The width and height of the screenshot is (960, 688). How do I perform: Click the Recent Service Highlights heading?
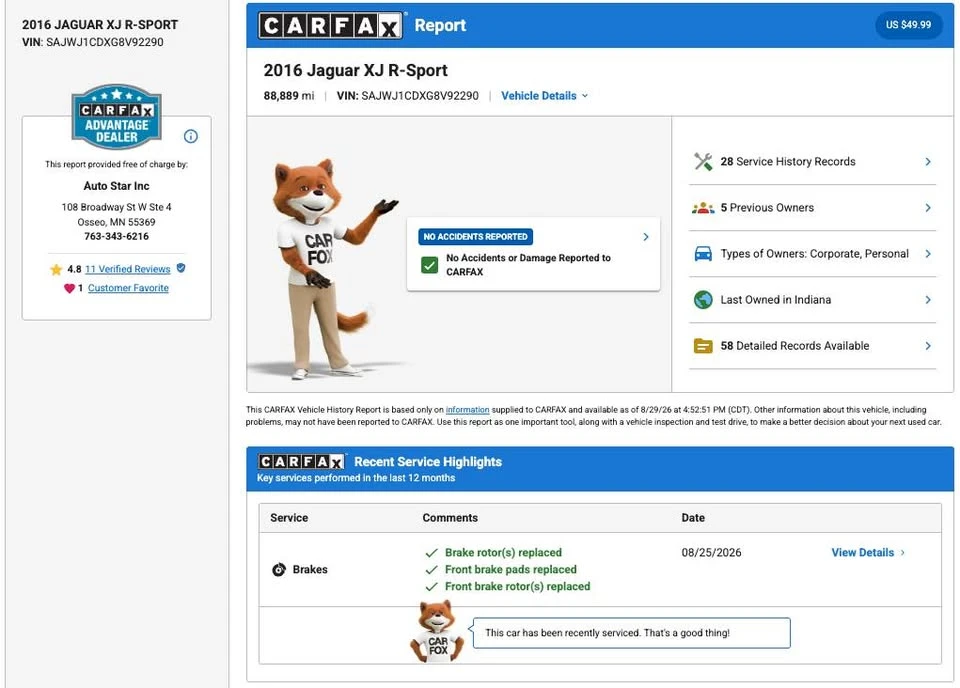(428, 462)
